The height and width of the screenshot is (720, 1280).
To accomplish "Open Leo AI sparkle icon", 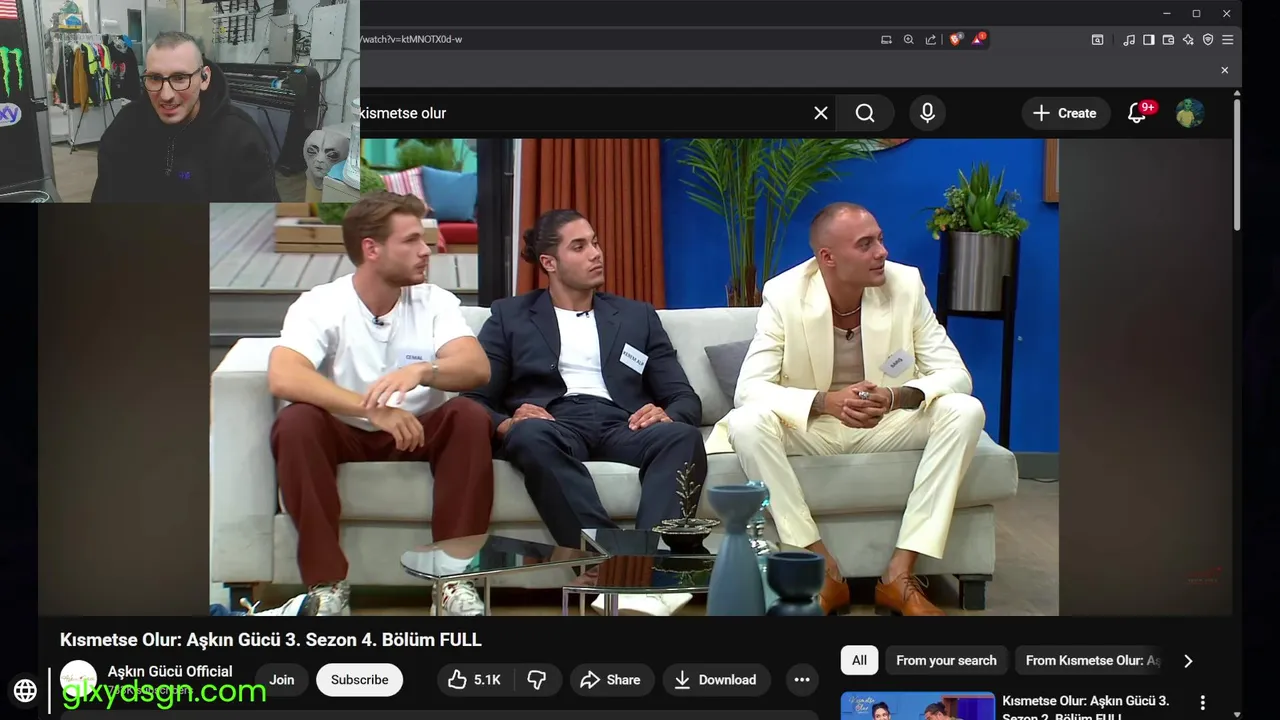I will pos(1188,39).
